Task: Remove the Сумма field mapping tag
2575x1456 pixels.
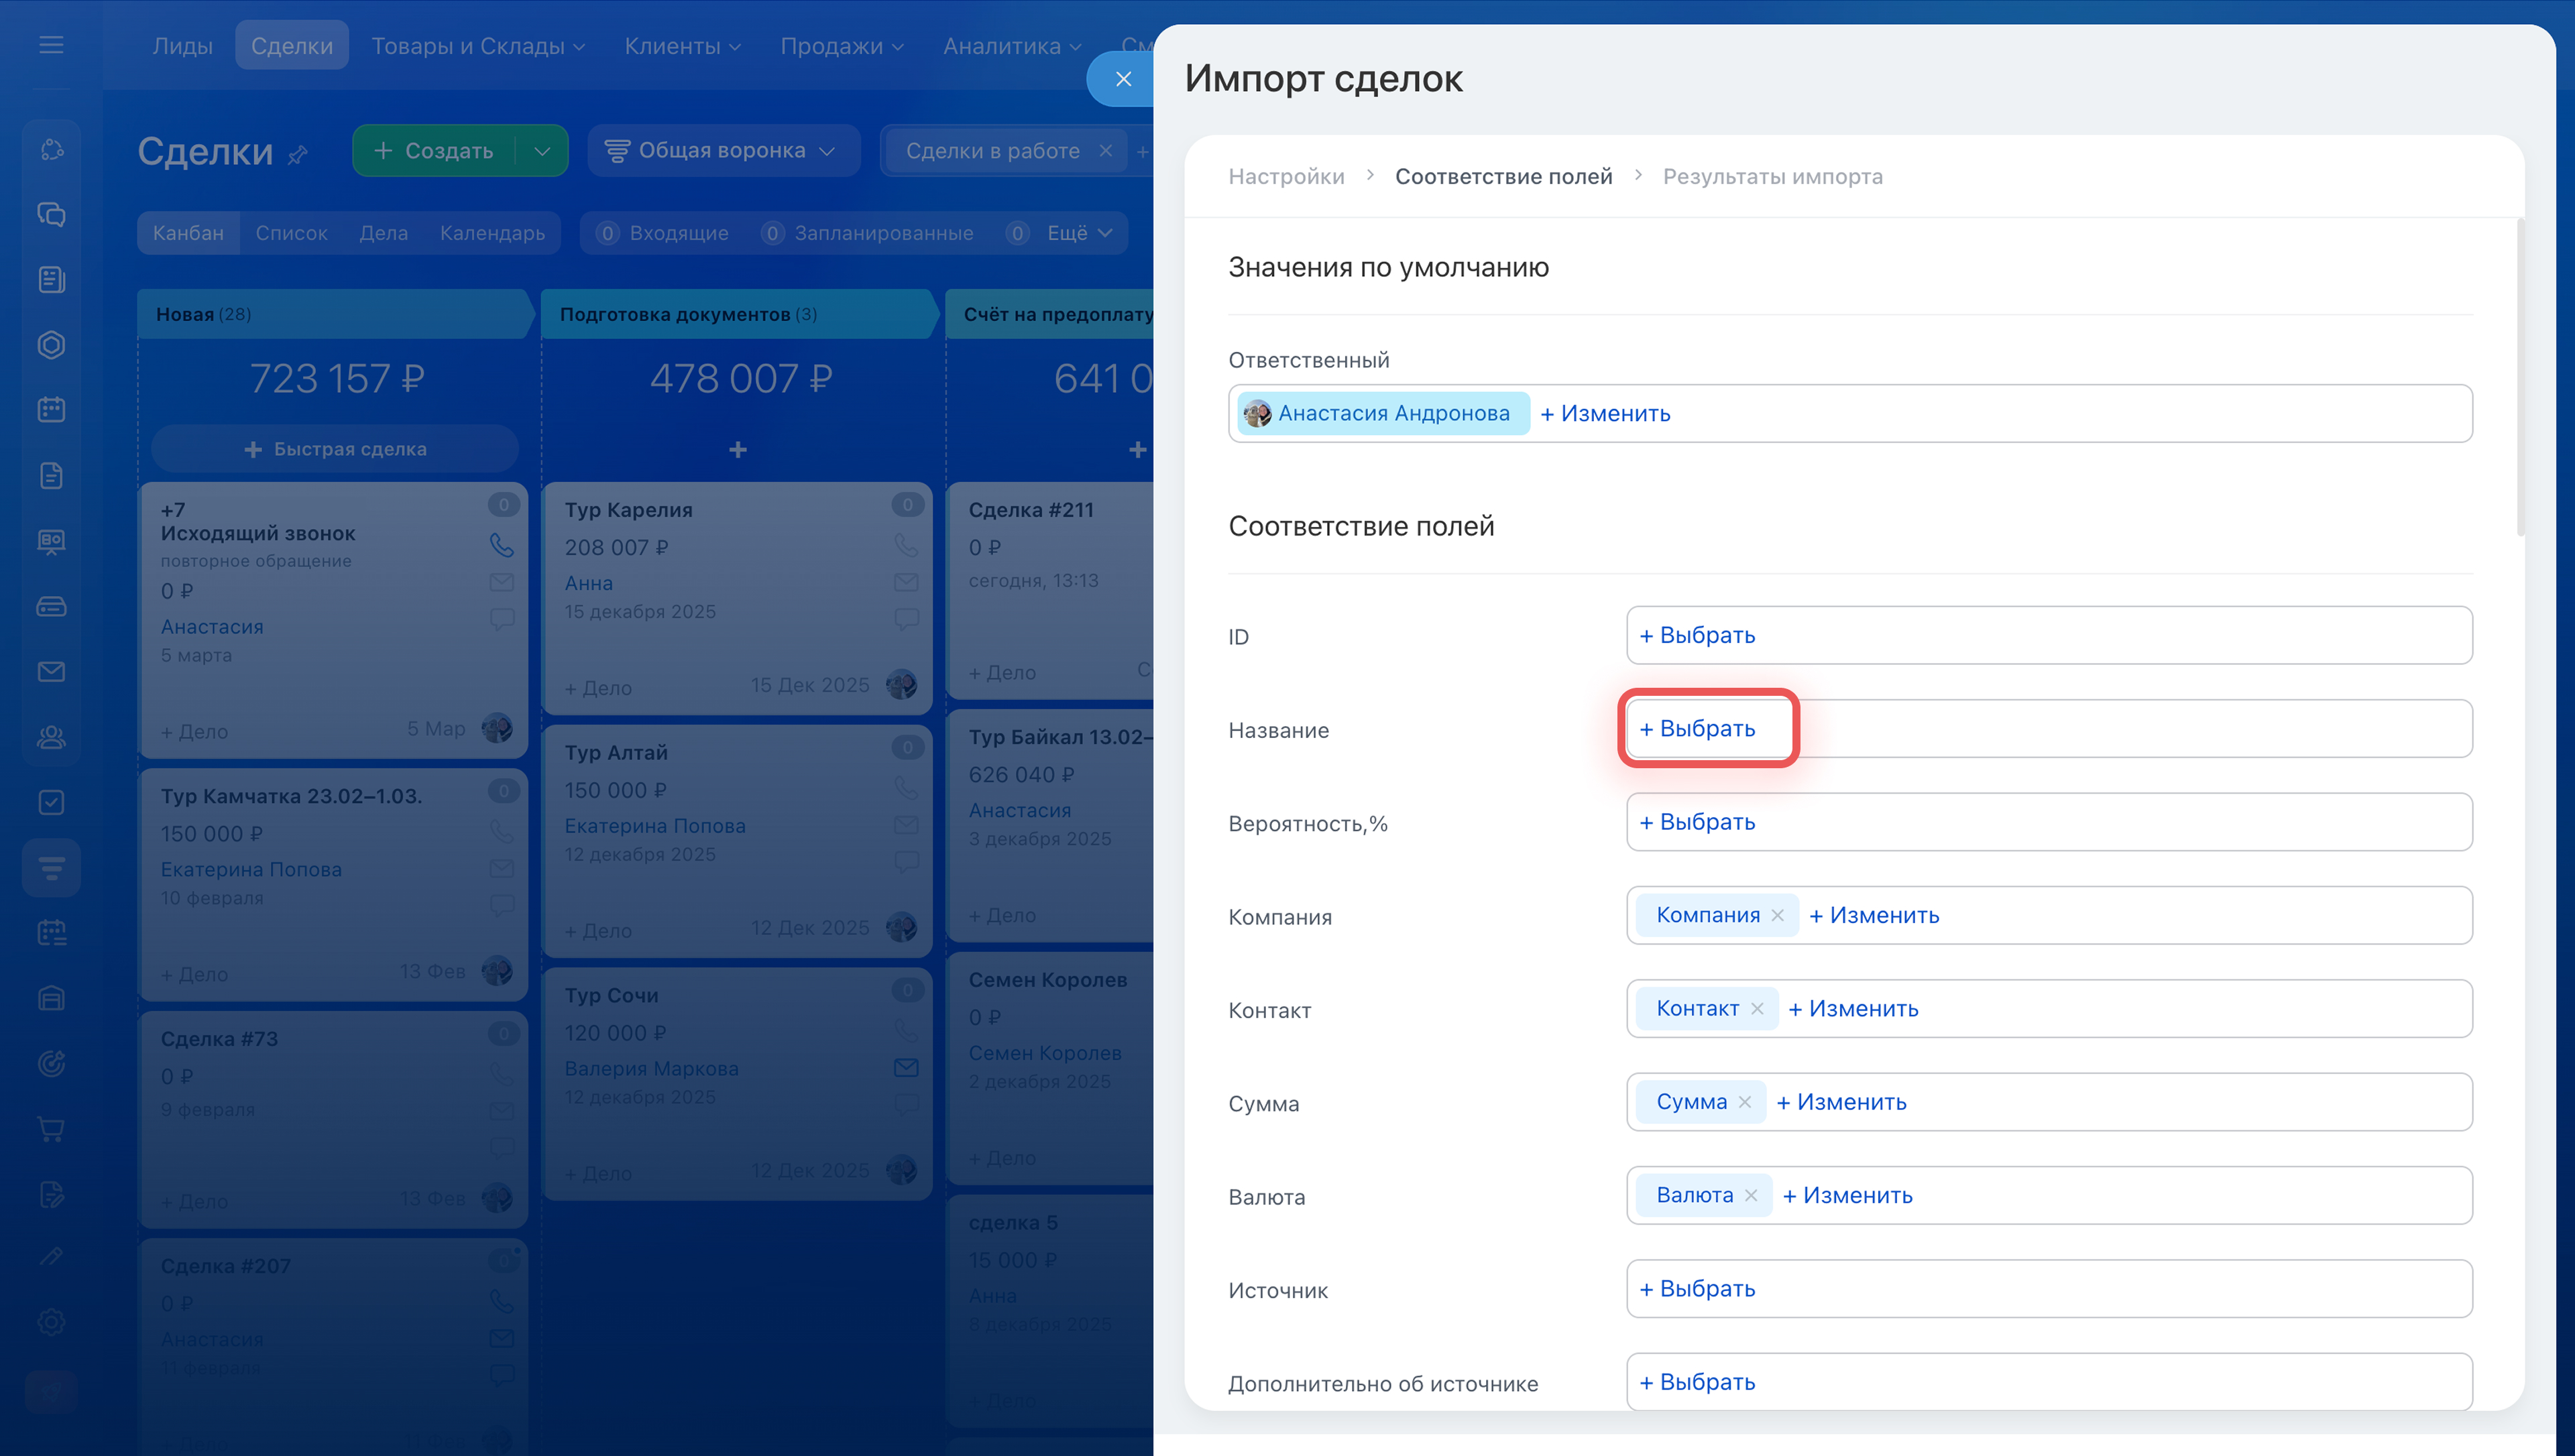Action: (1745, 1102)
